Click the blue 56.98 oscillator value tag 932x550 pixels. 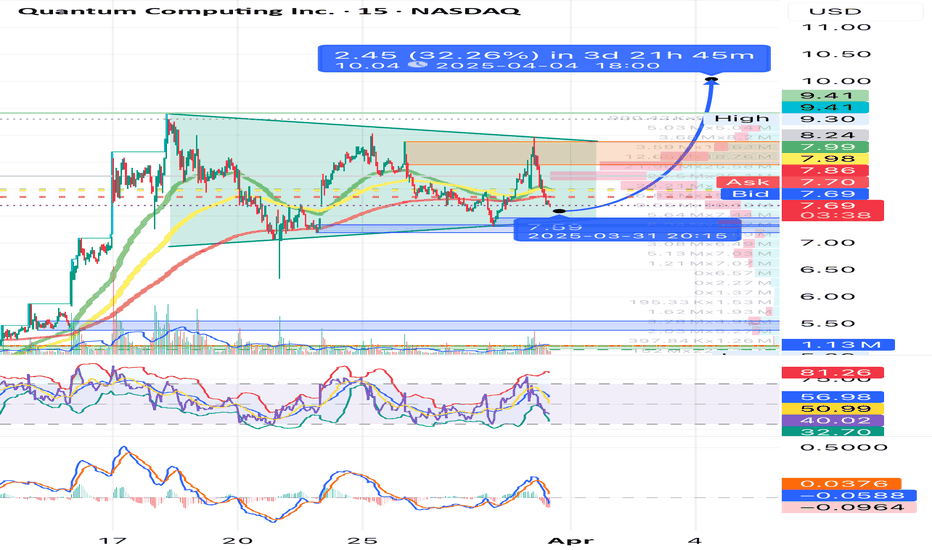click(x=833, y=397)
